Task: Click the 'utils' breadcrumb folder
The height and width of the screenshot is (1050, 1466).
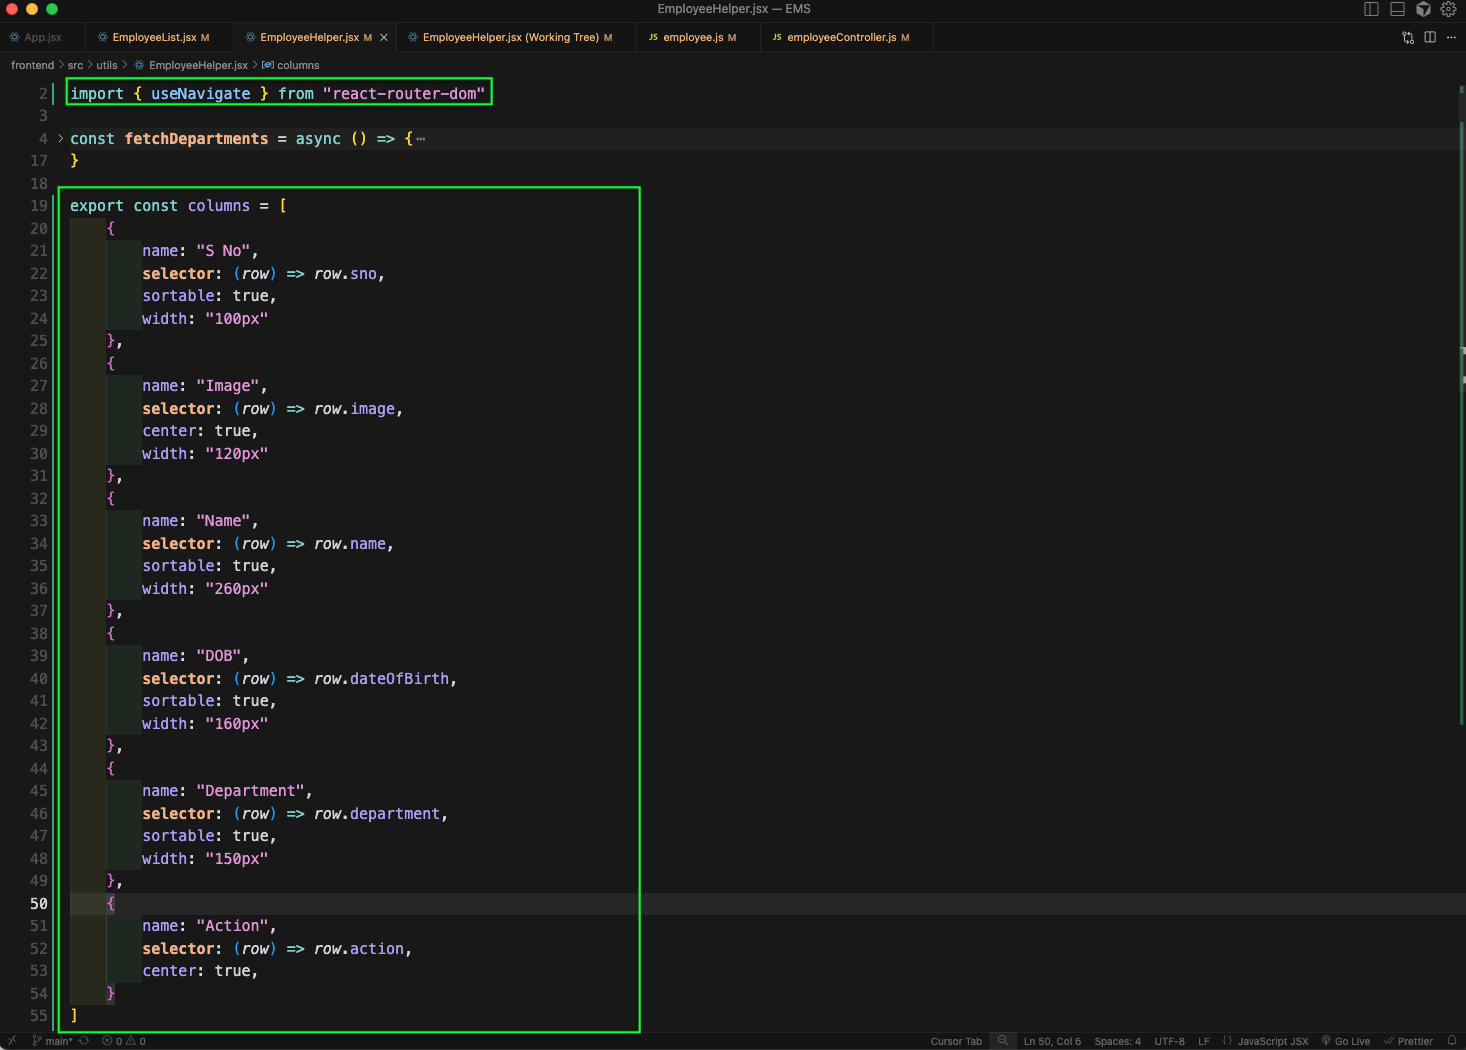Action: pyautogui.click(x=106, y=65)
